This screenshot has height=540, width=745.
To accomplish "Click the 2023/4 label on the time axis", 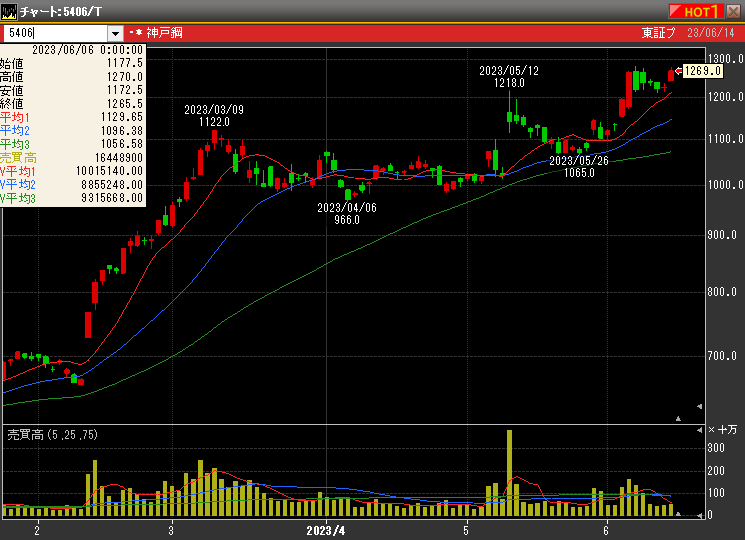I will coord(325,529).
